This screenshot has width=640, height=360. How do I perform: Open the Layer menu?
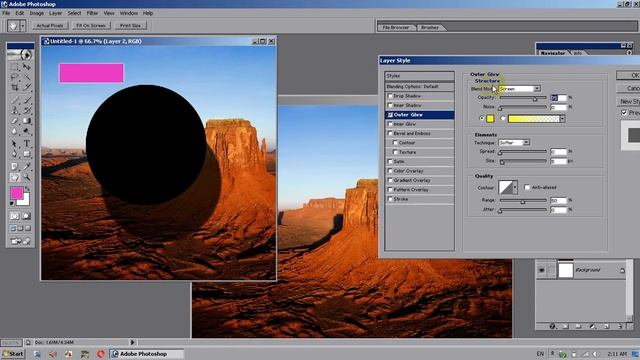coord(55,13)
